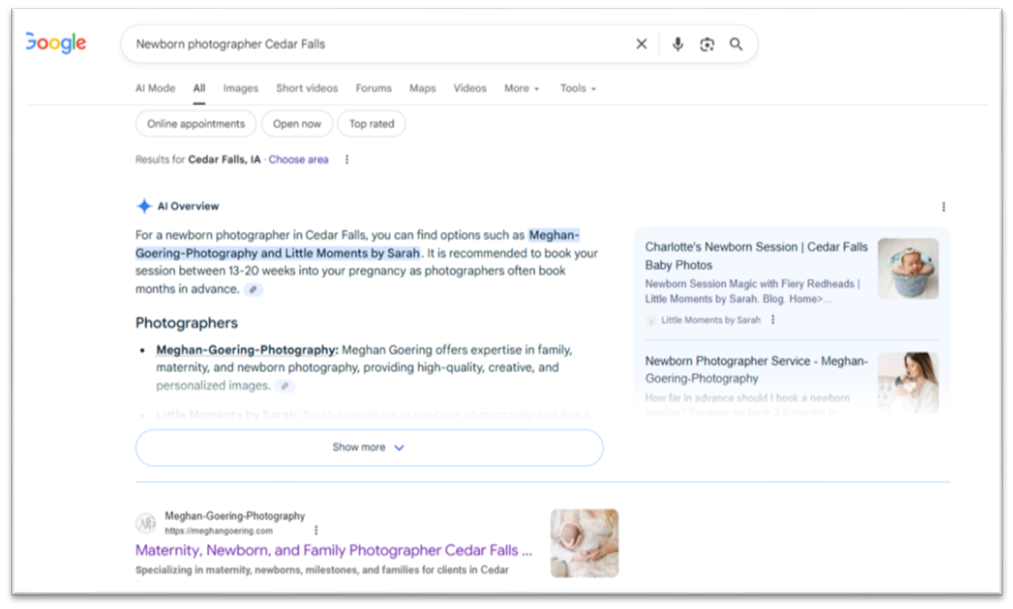Image resolution: width=1013 pixels, height=609 pixels.
Task: Open the Tools dropdown
Action: [578, 88]
